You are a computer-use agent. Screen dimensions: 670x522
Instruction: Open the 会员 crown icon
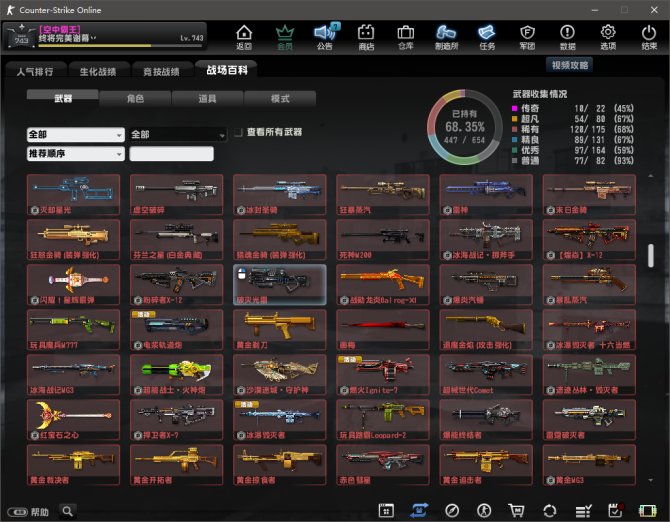click(285, 37)
